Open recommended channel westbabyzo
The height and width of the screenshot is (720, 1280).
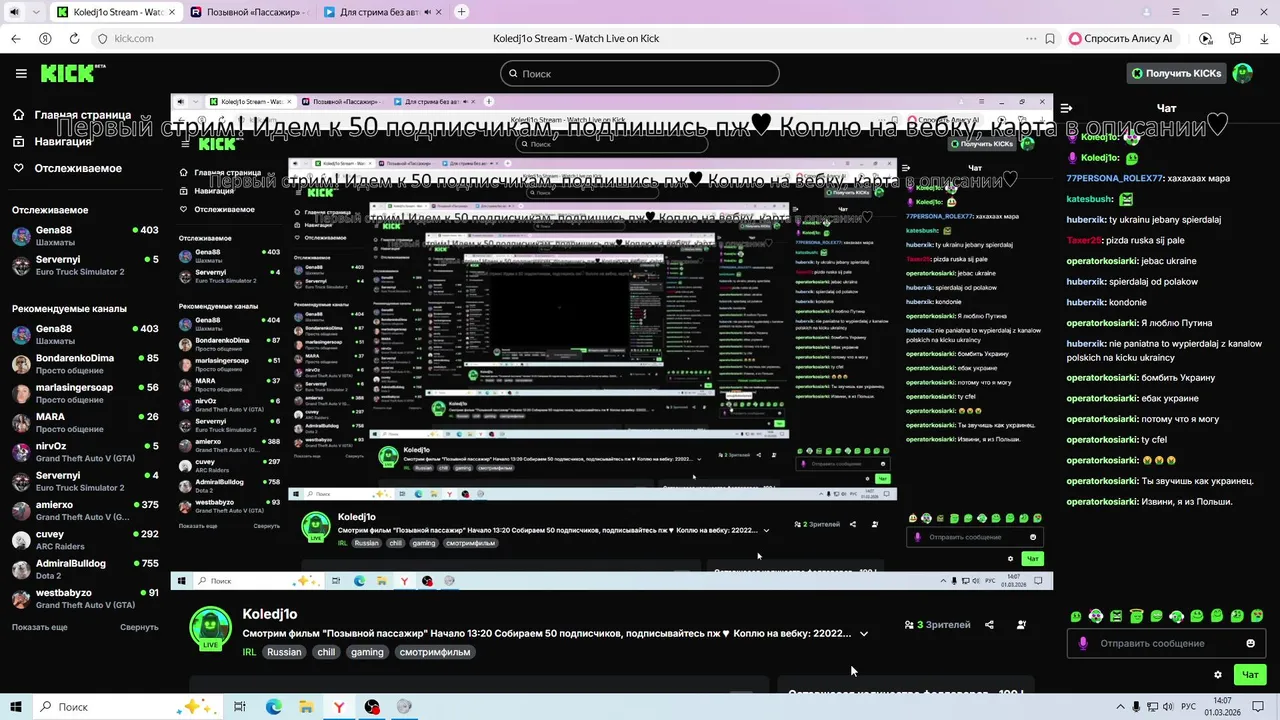85,598
